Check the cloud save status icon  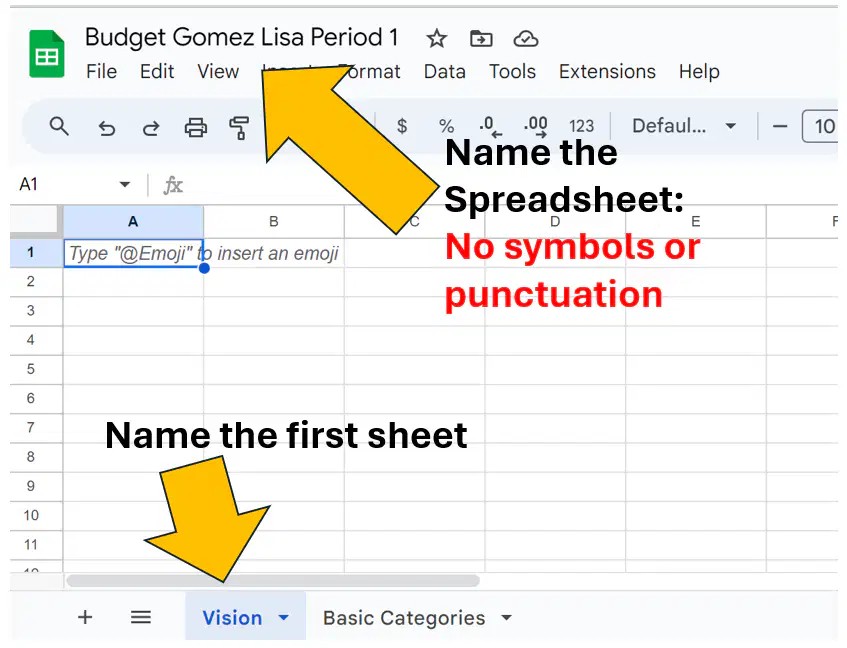coord(526,39)
